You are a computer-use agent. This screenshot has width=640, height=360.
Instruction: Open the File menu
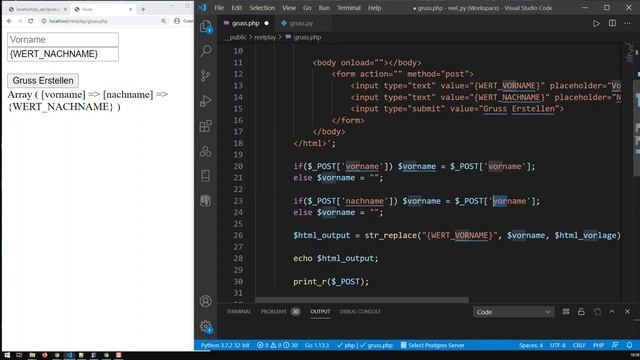coord(219,8)
